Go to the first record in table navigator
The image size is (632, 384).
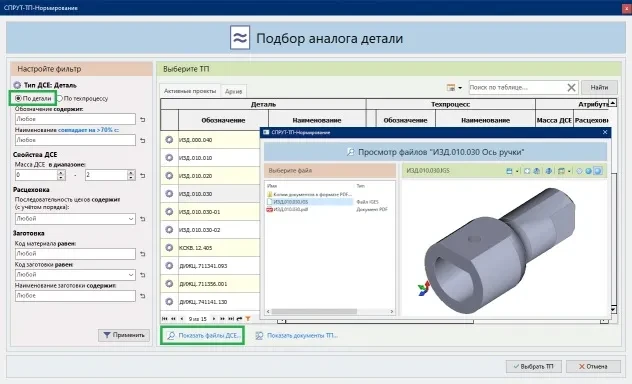[164, 319]
